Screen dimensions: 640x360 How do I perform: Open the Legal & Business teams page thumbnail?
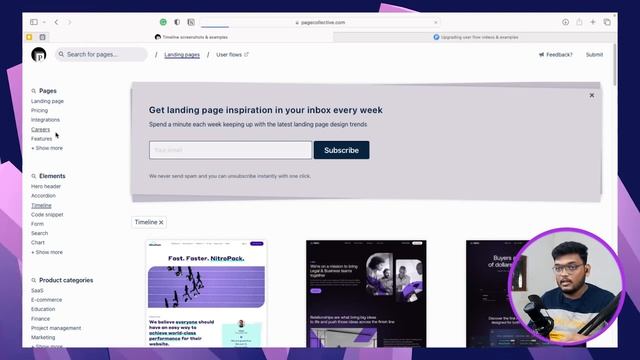click(x=366, y=294)
